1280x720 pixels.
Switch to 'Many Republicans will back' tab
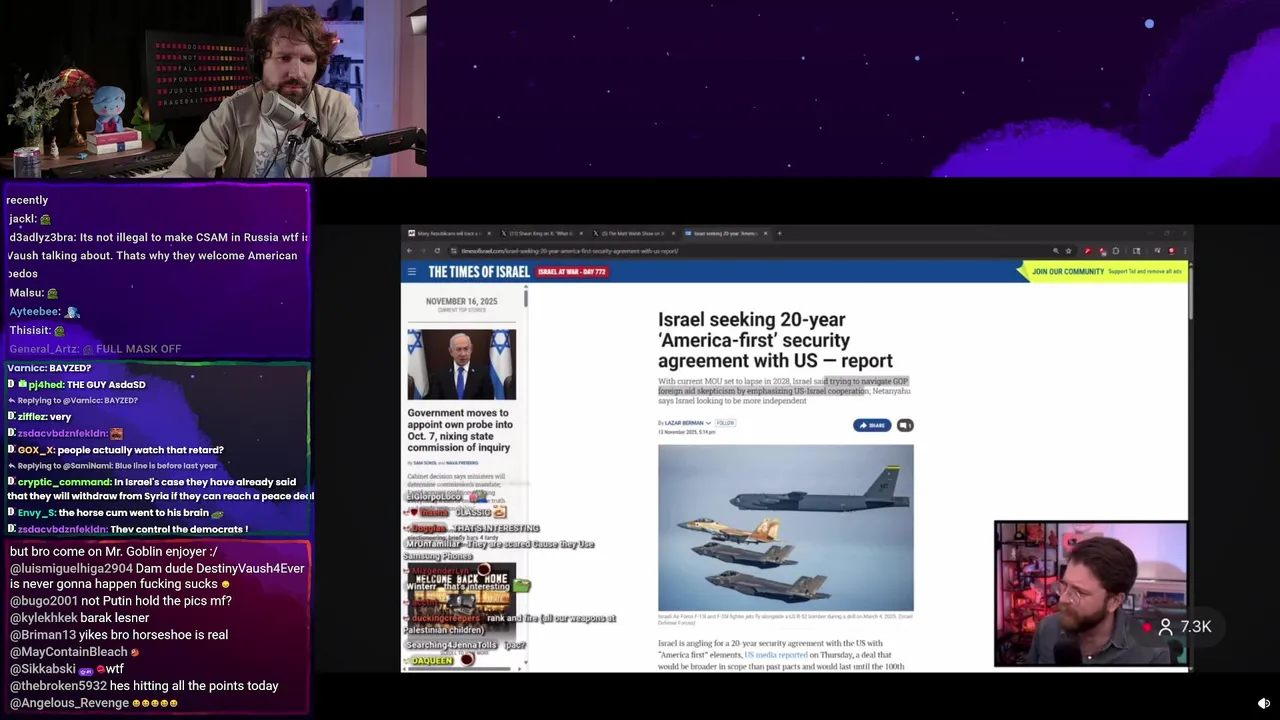(x=448, y=233)
